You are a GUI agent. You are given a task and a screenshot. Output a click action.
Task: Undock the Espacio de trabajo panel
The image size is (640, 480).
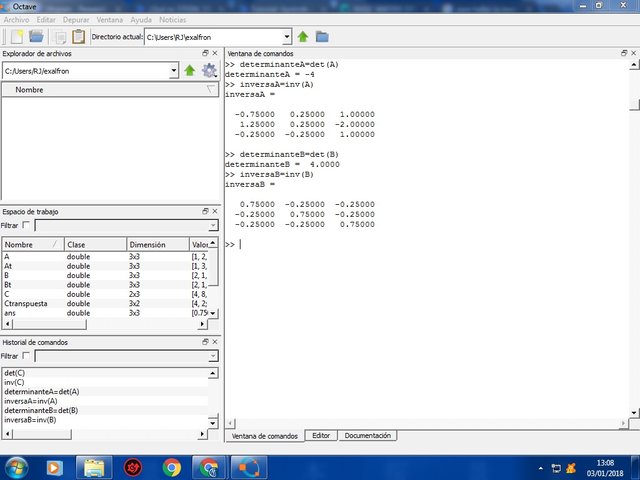205,211
